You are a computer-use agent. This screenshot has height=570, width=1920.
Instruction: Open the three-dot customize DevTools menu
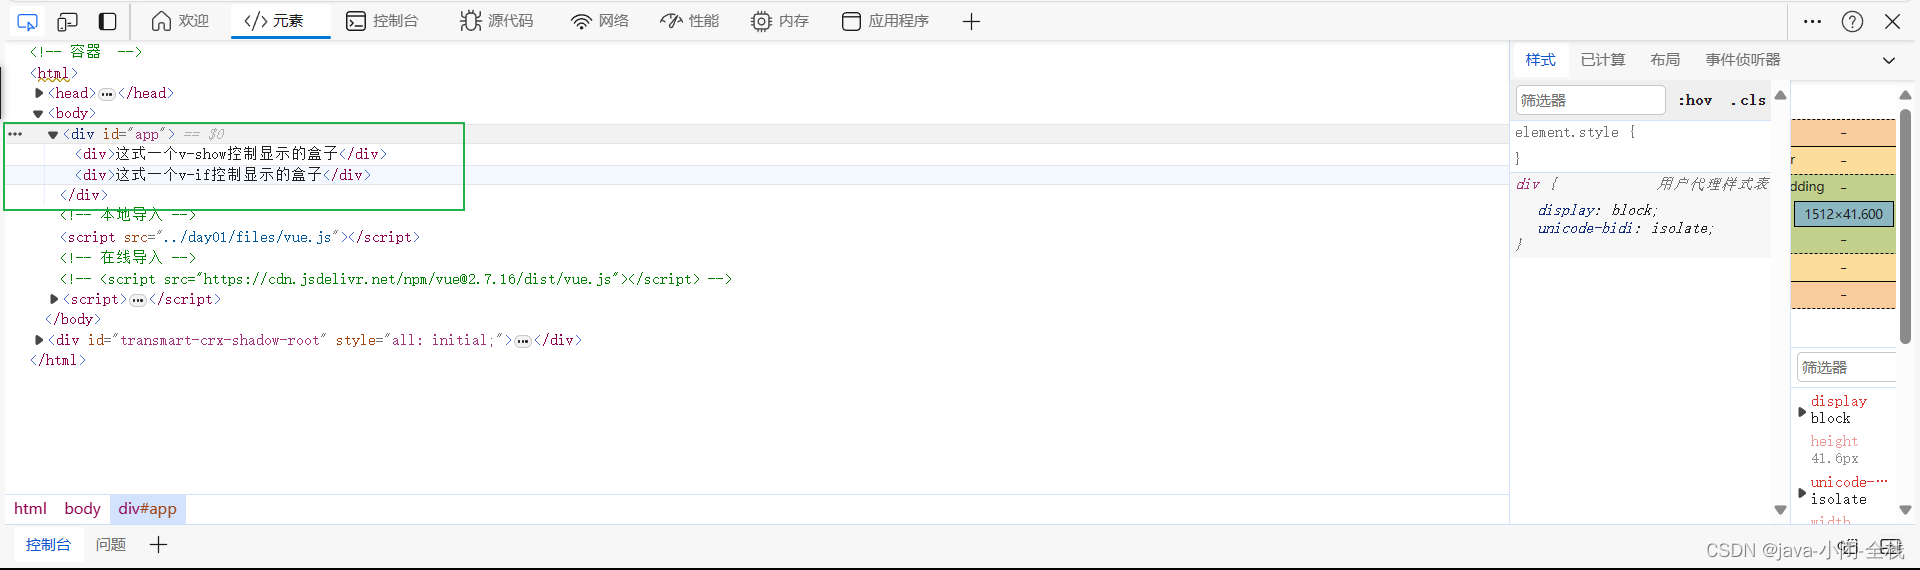(1812, 21)
